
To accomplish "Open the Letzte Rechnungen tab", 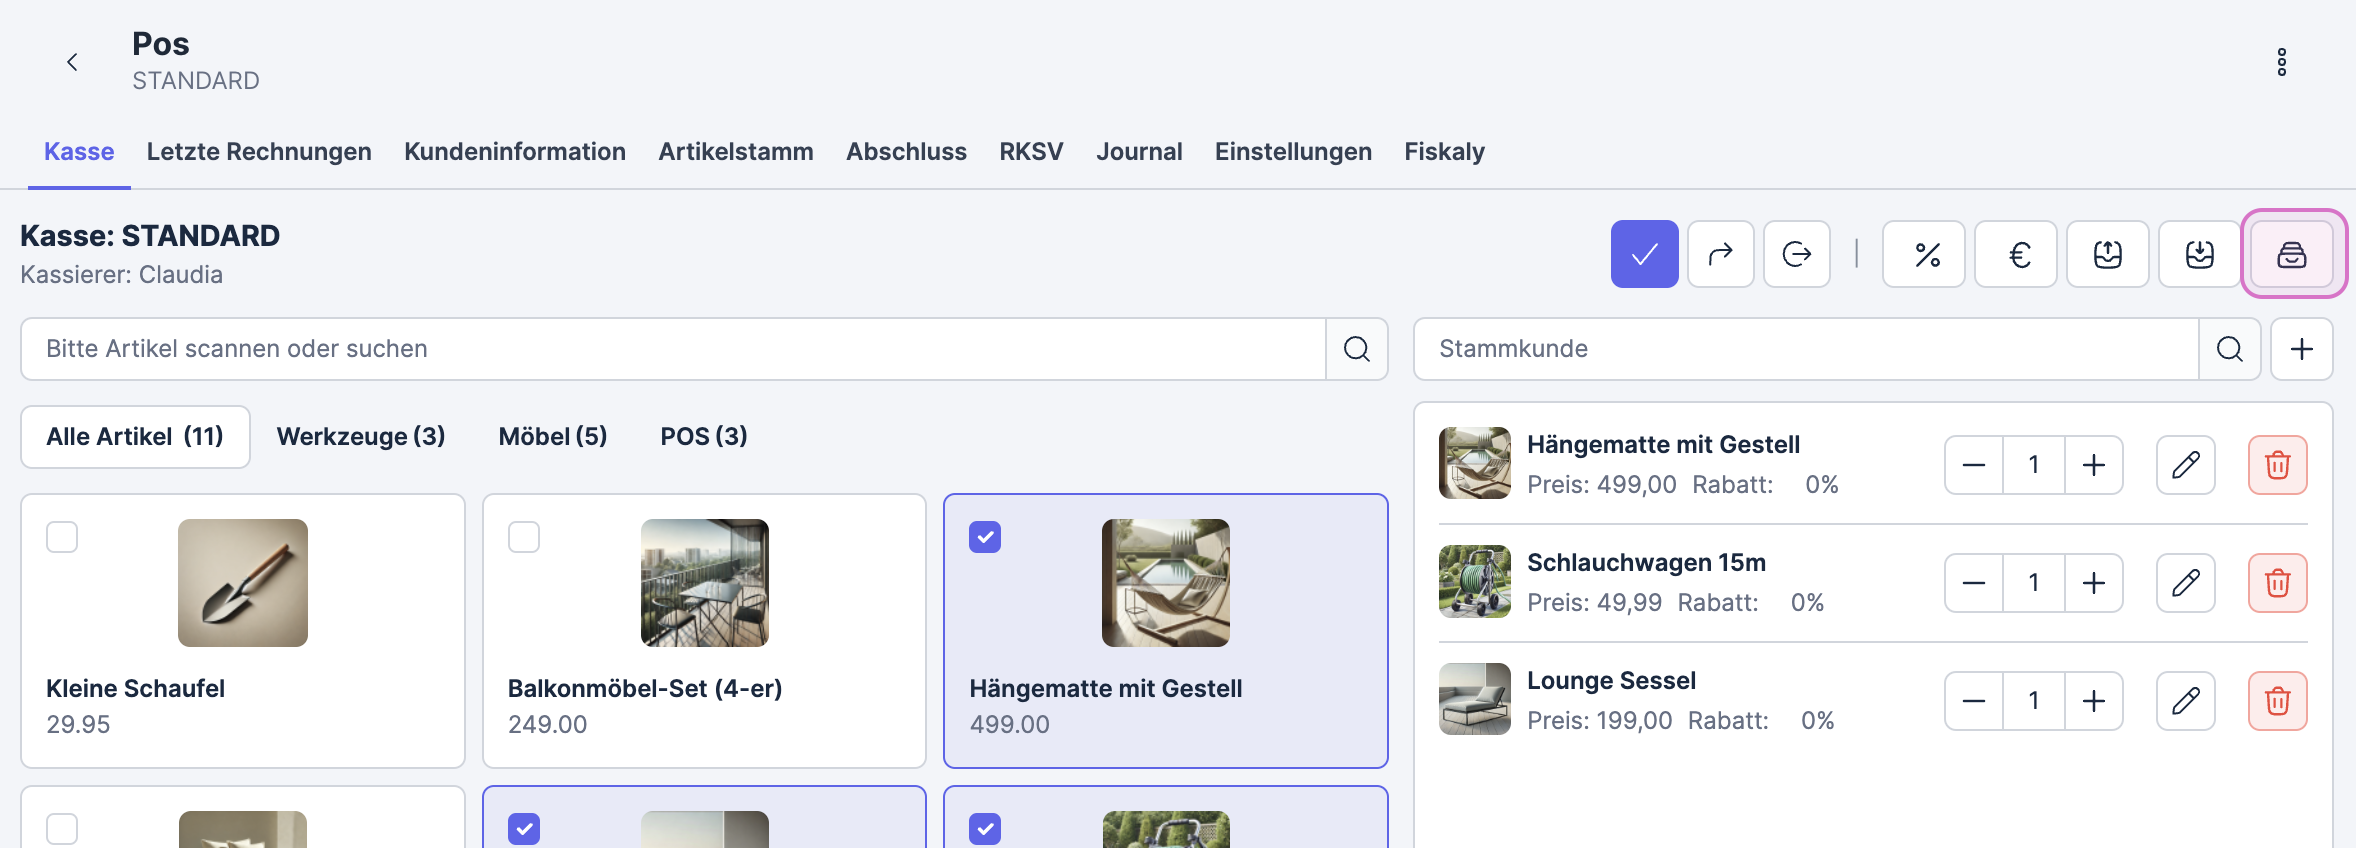I will (259, 152).
